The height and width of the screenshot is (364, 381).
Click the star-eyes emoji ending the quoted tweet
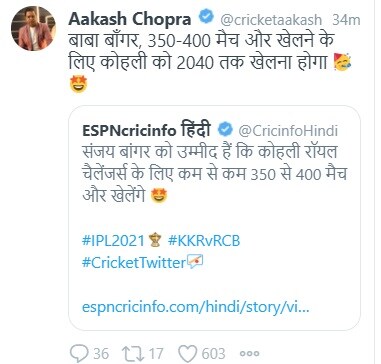point(159,196)
